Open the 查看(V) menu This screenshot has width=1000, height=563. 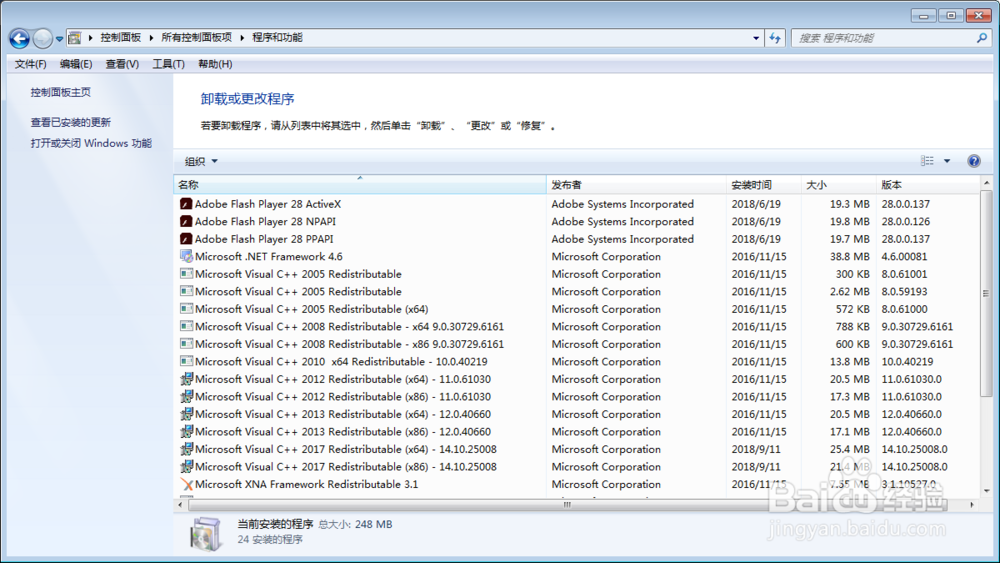(122, 64)
